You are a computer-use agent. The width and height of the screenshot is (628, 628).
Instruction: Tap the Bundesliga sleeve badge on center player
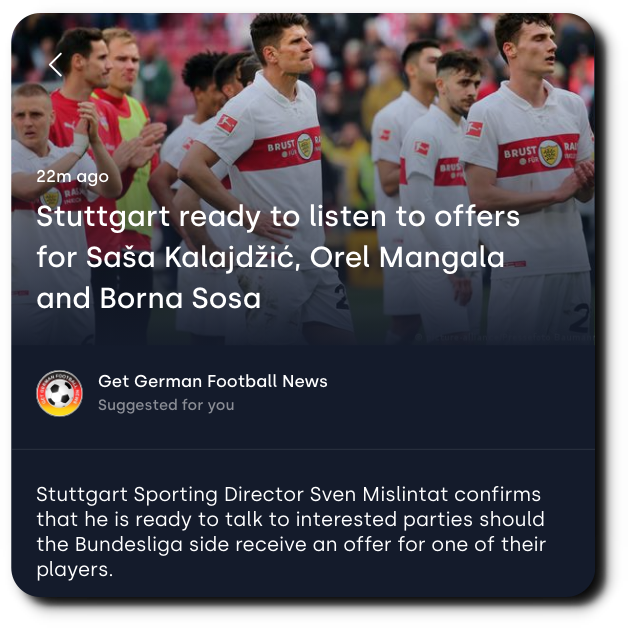pyautogui.click(x=227, y=124)
